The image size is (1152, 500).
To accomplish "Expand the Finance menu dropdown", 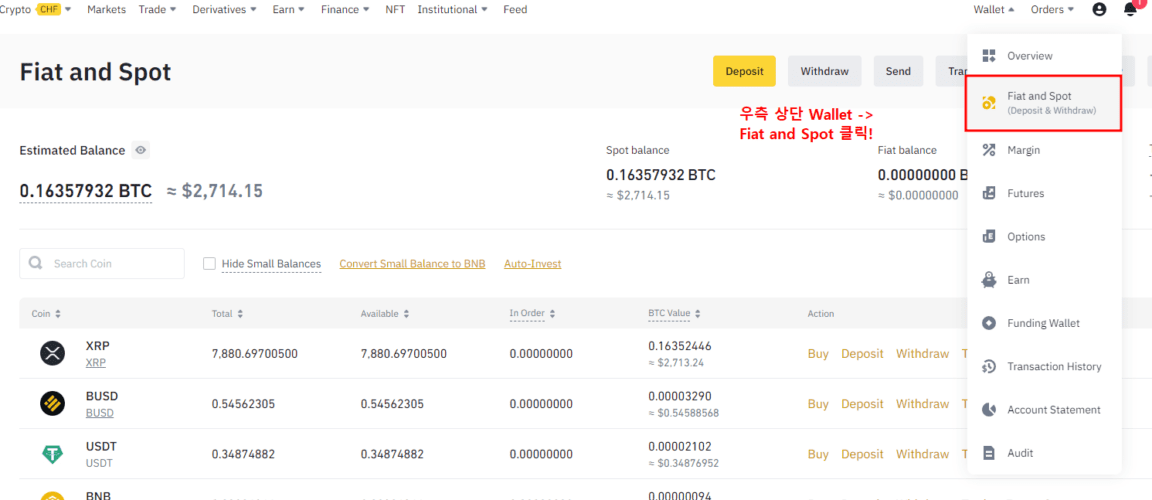I will (345, 10).
